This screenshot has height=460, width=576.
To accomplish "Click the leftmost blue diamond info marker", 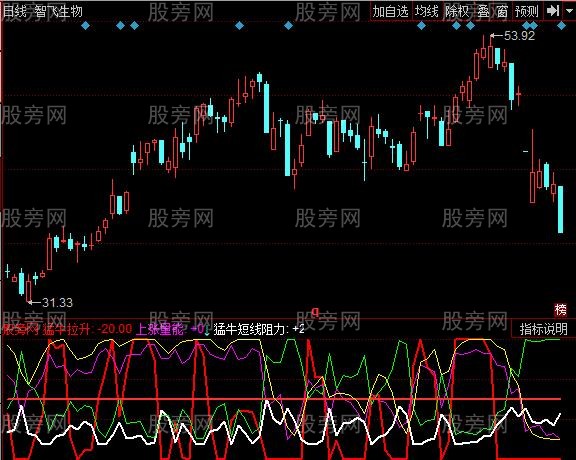I will 85,25.
